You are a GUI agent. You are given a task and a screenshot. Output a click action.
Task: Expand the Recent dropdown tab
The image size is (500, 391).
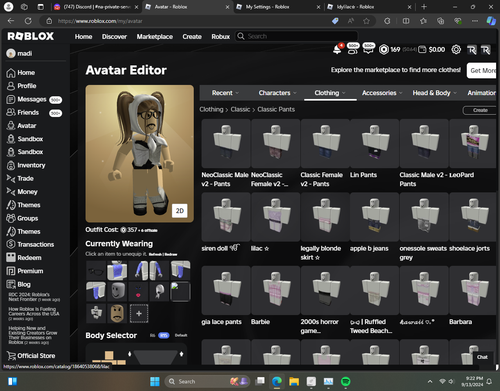click(x=225, y=93)
